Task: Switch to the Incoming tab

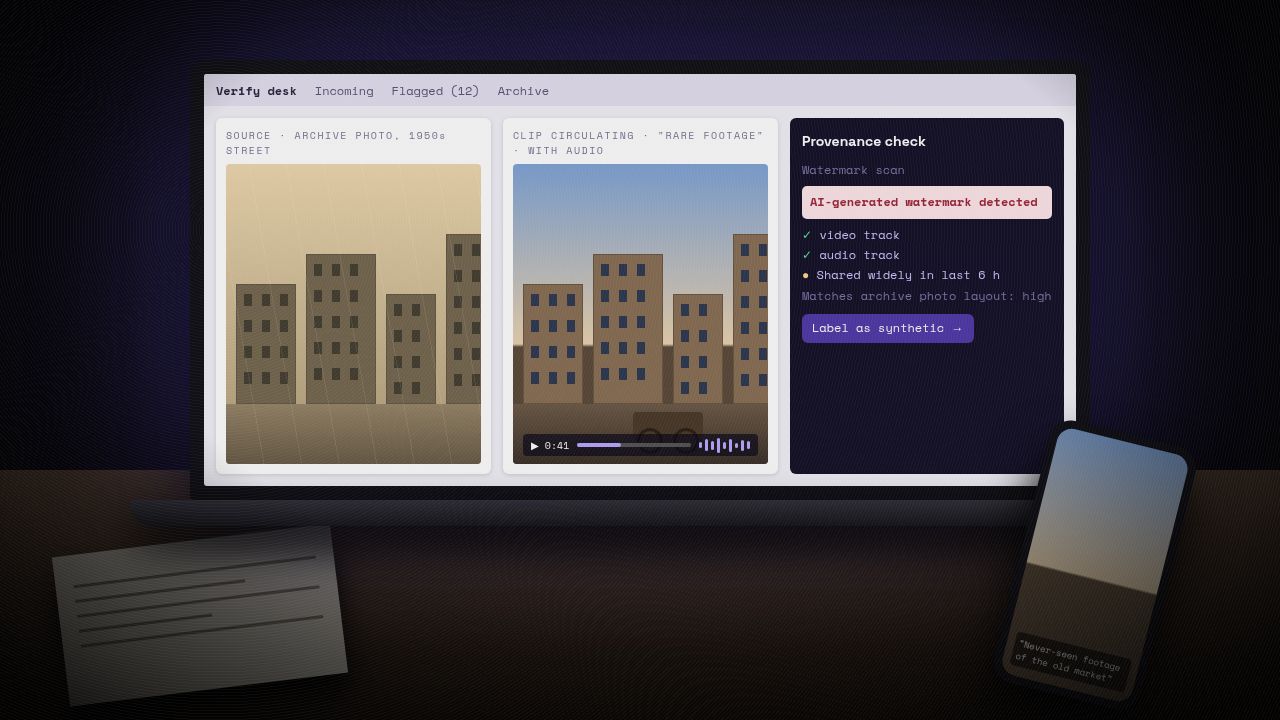Action: coord(344,91)
